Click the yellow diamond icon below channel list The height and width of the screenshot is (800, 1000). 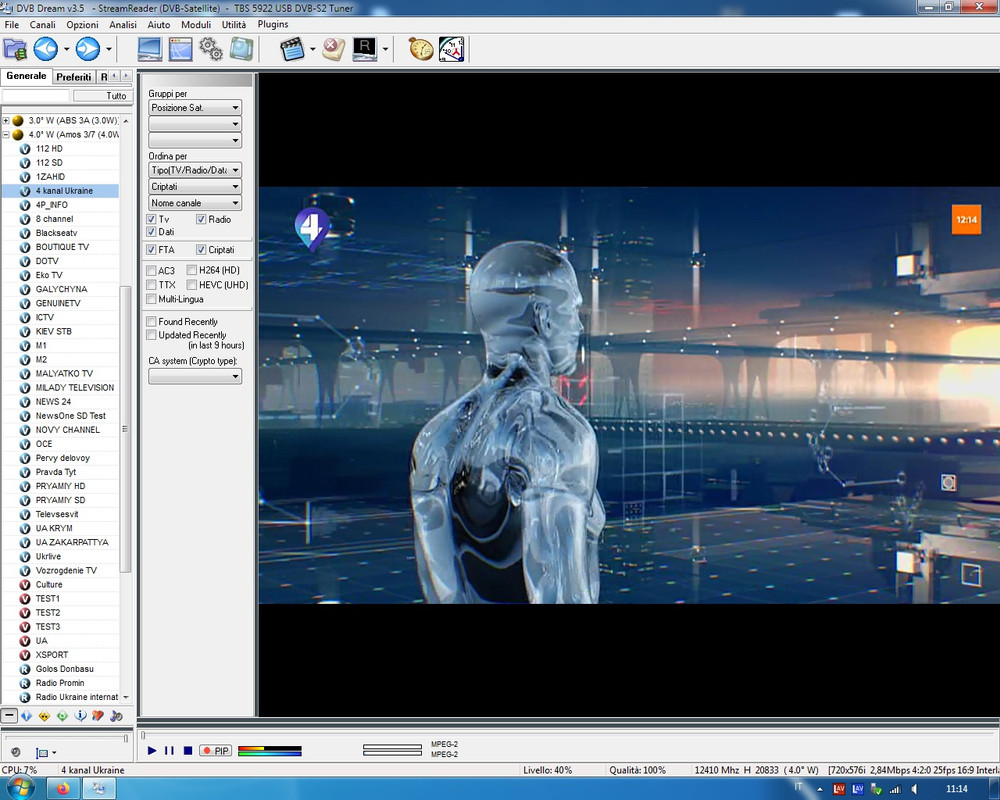tap(44, 716)
